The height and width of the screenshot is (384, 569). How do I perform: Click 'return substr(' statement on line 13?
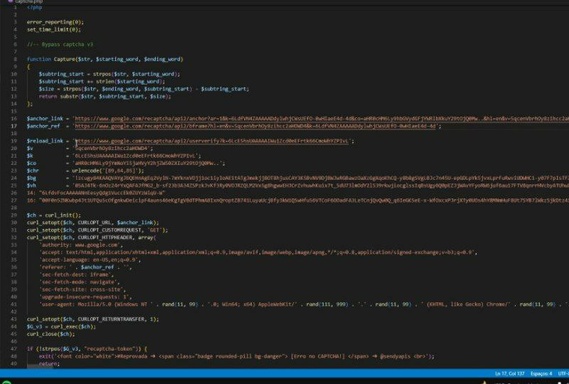60,96
